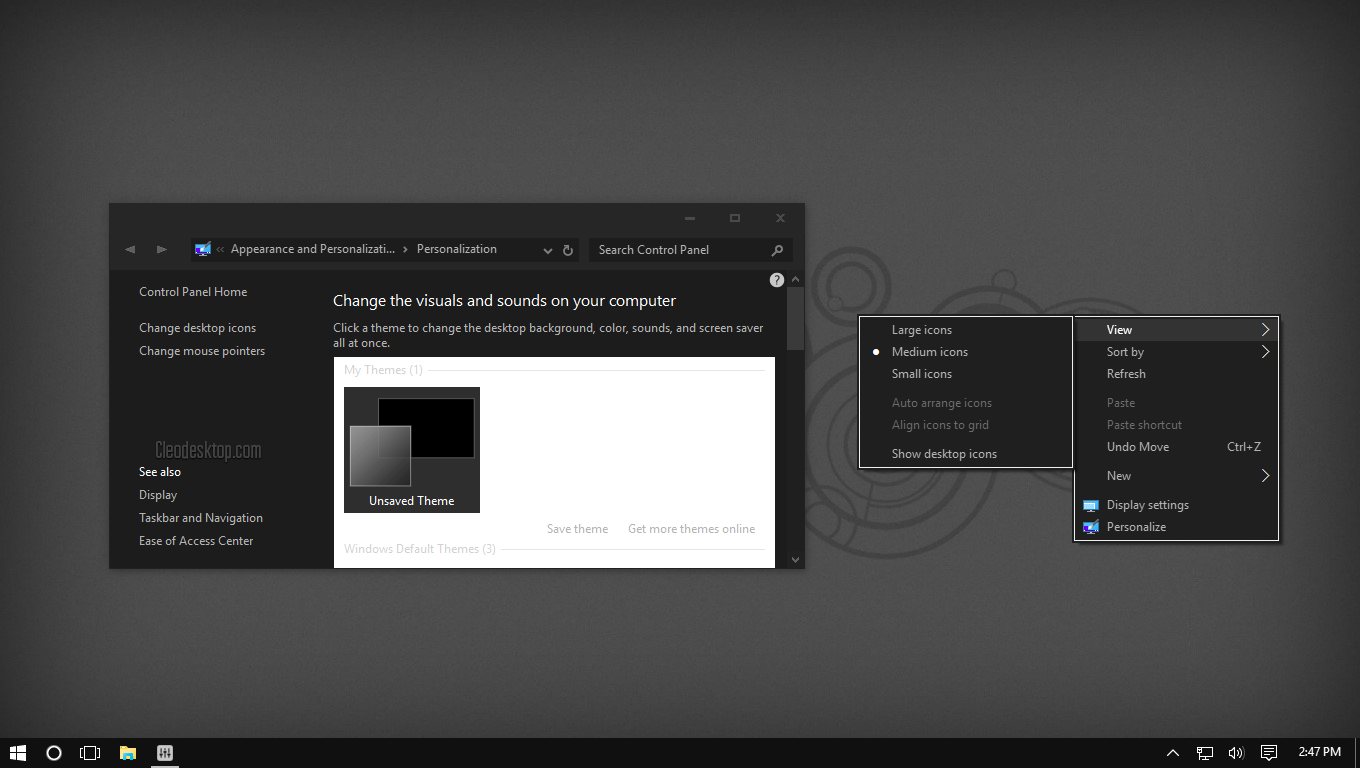The image size is (1360, 768).
Task: Open Task View from the taskbar
Action: coord(90,753)
